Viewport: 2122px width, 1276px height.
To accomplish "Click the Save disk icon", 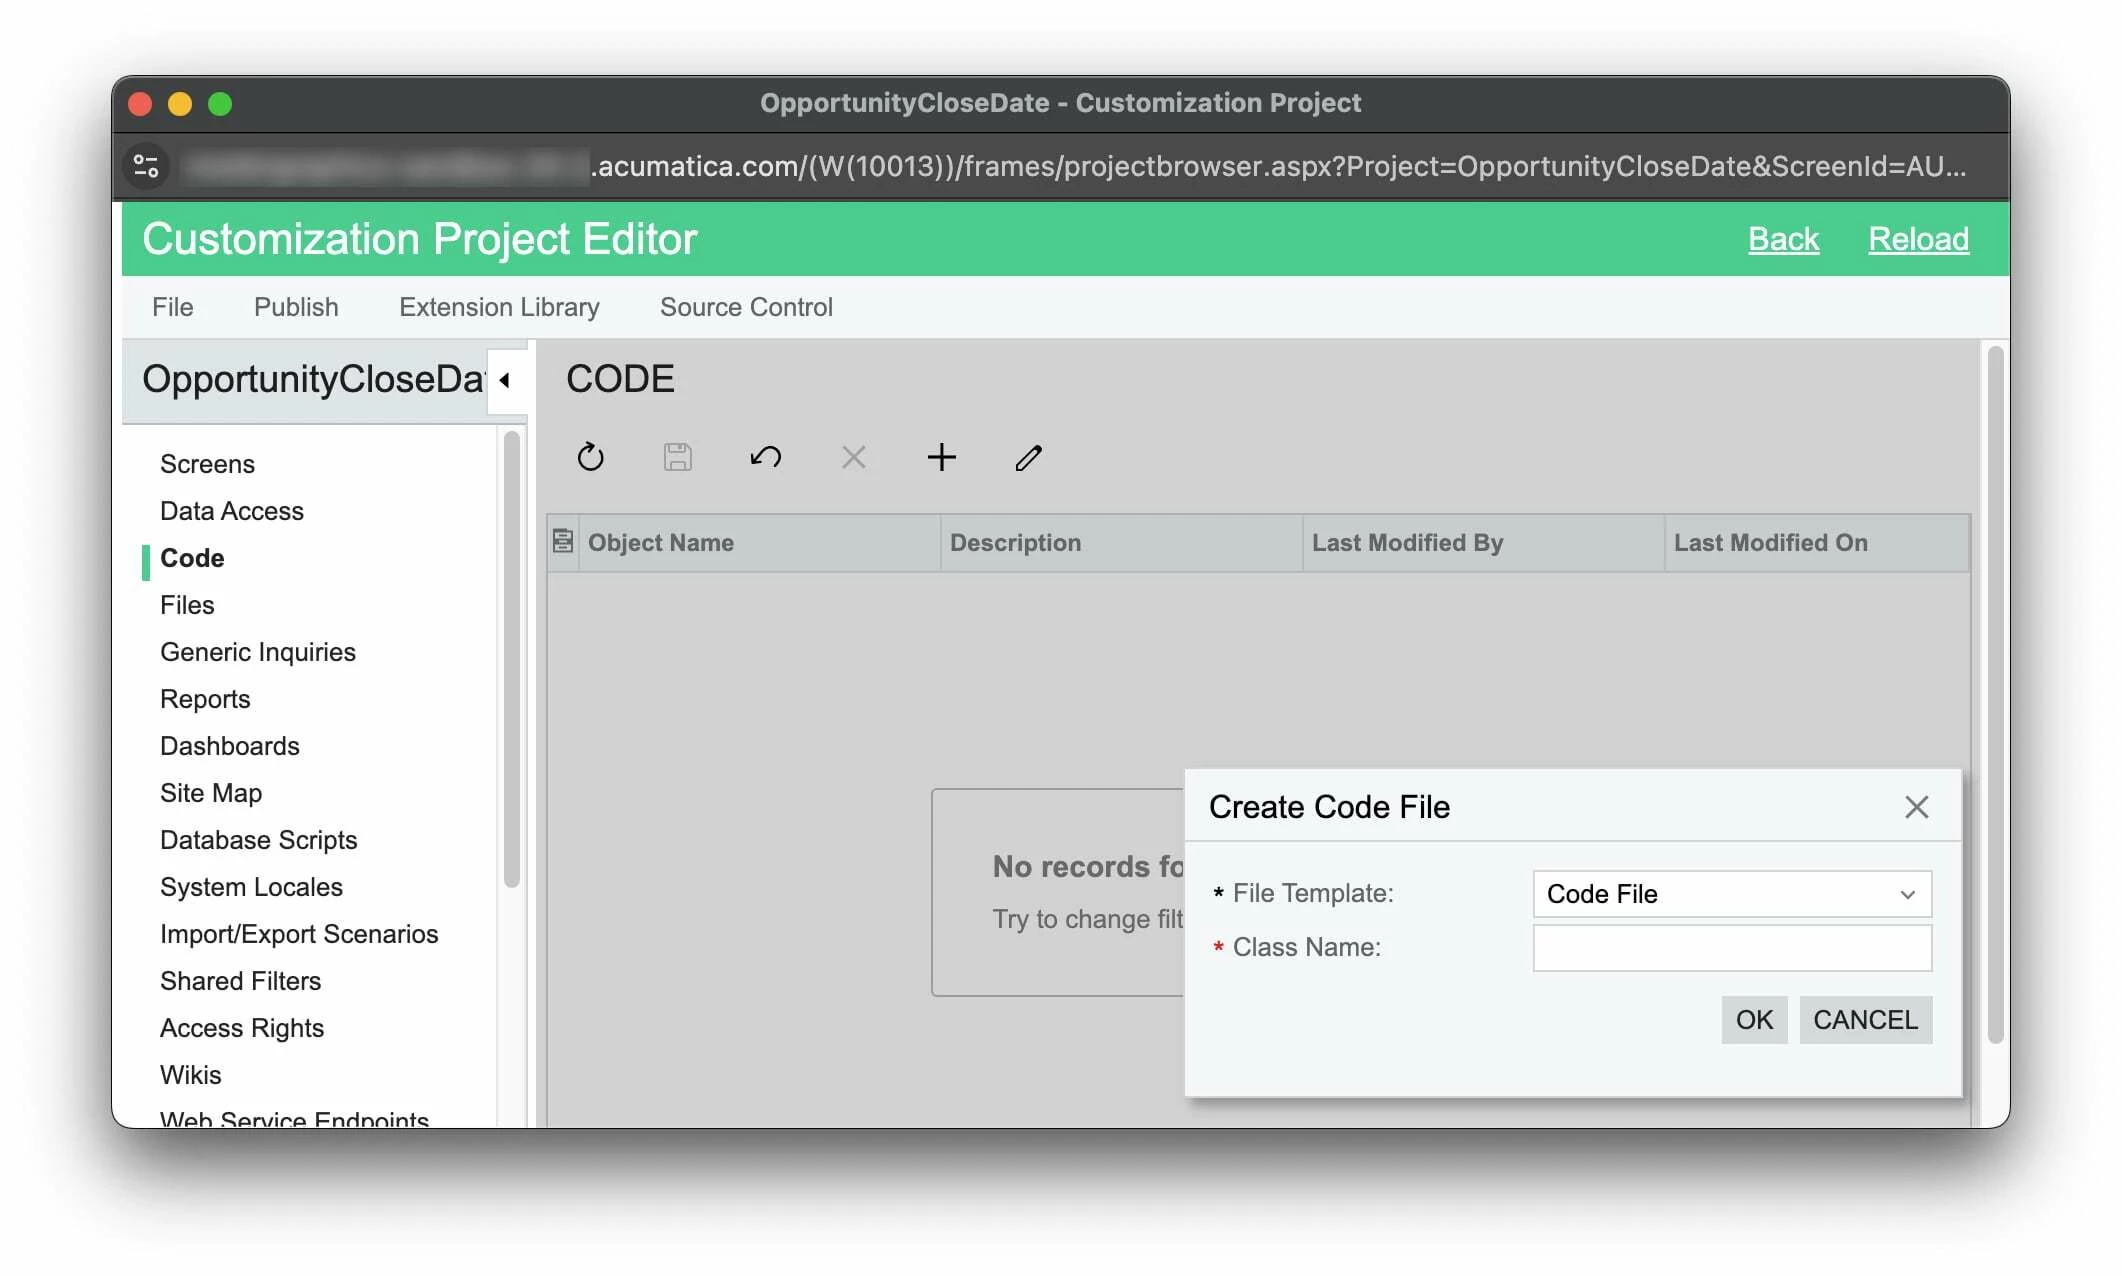I will pyautogui.click(x=678, y=457).
